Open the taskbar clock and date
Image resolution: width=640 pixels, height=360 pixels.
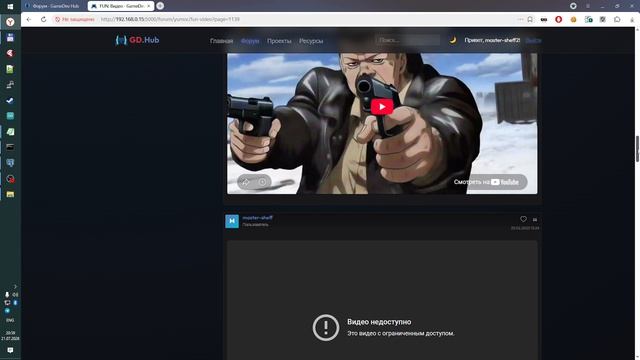(x=10, y=336)
